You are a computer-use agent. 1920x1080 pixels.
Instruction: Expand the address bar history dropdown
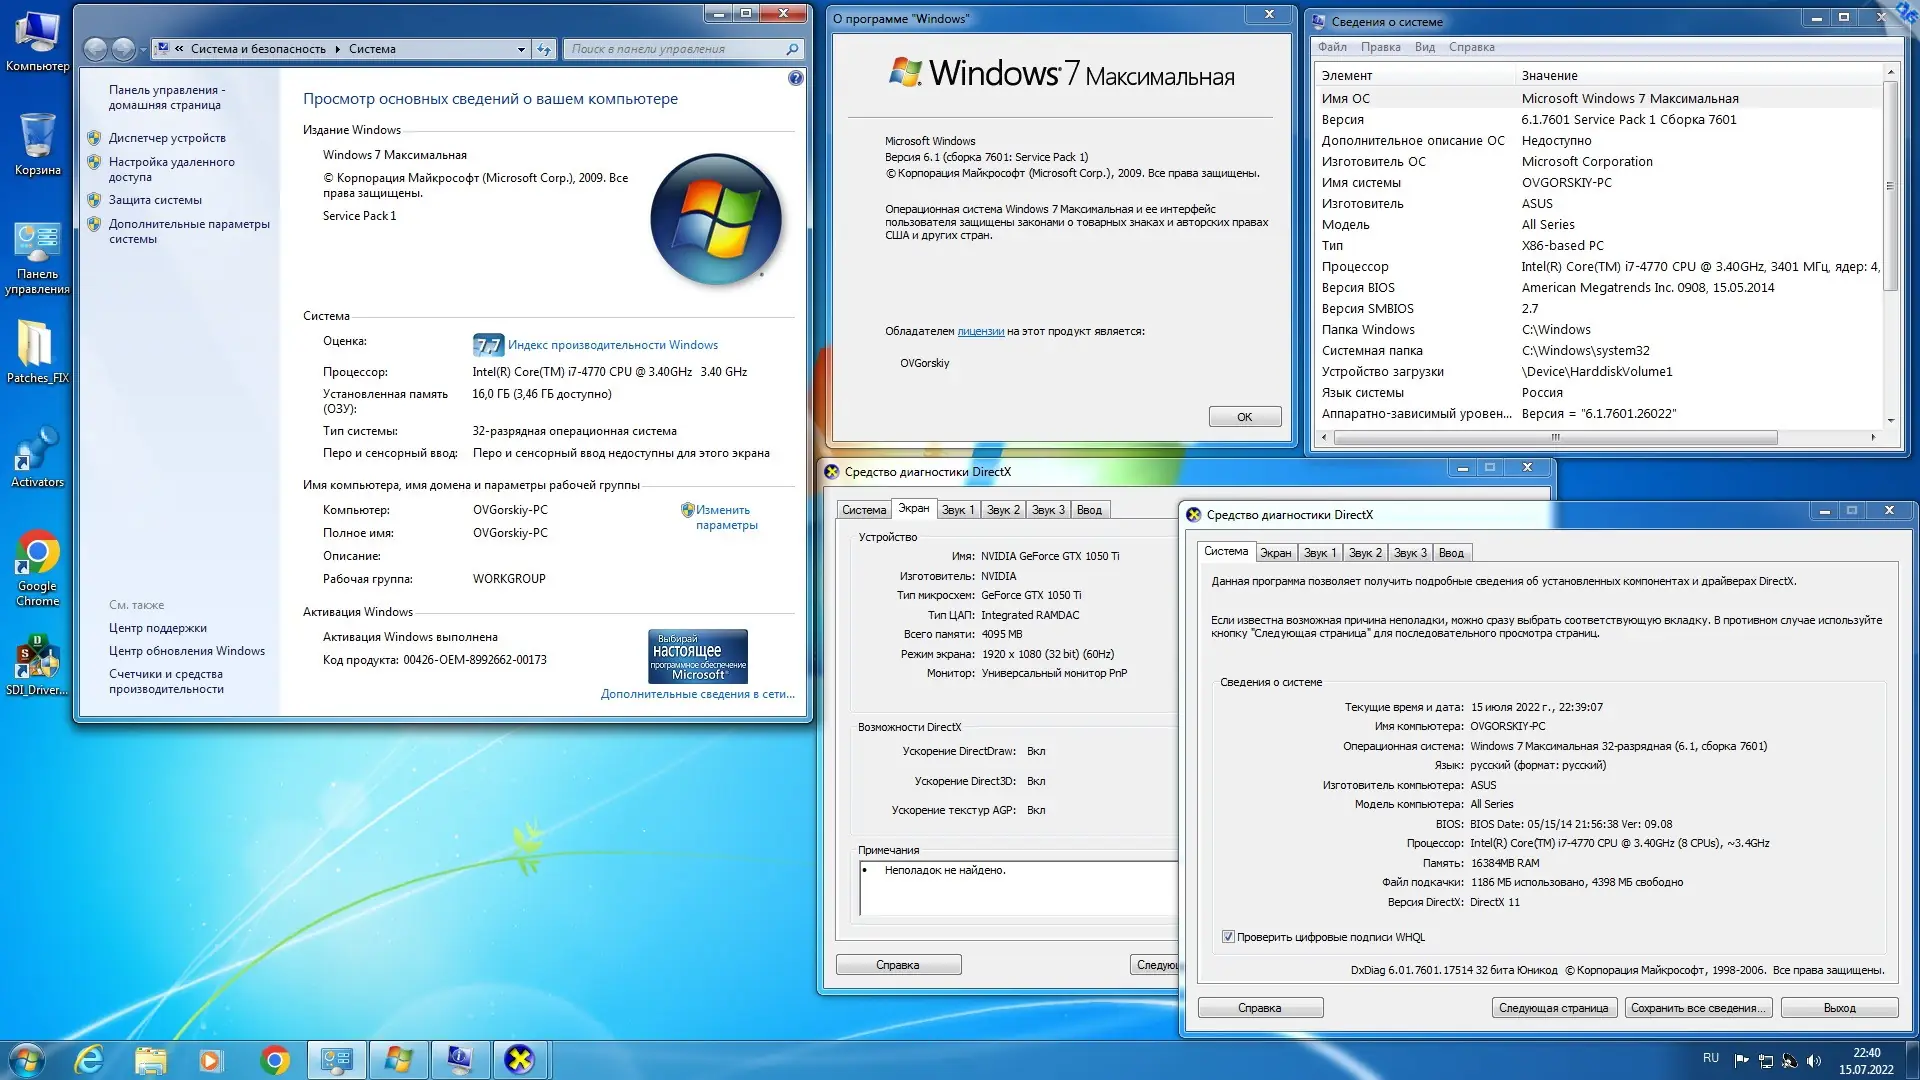tap(521, 49)
